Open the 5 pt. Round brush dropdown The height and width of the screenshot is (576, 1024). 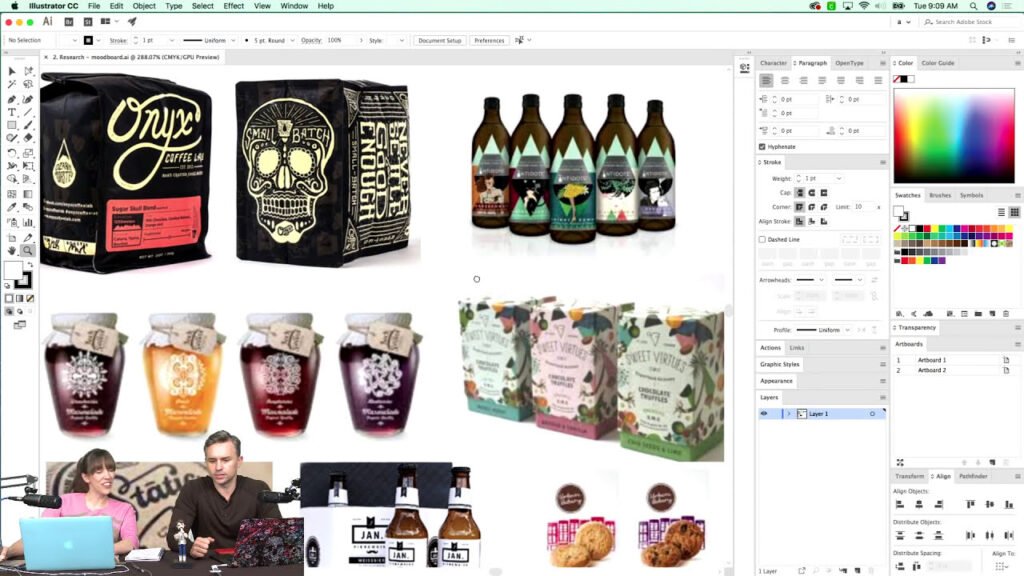292,40
